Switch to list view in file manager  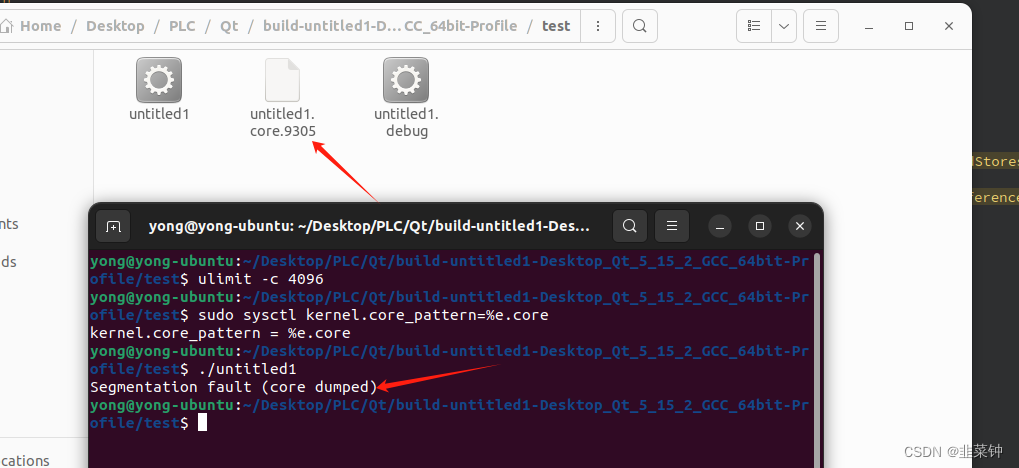pos(754,26)
